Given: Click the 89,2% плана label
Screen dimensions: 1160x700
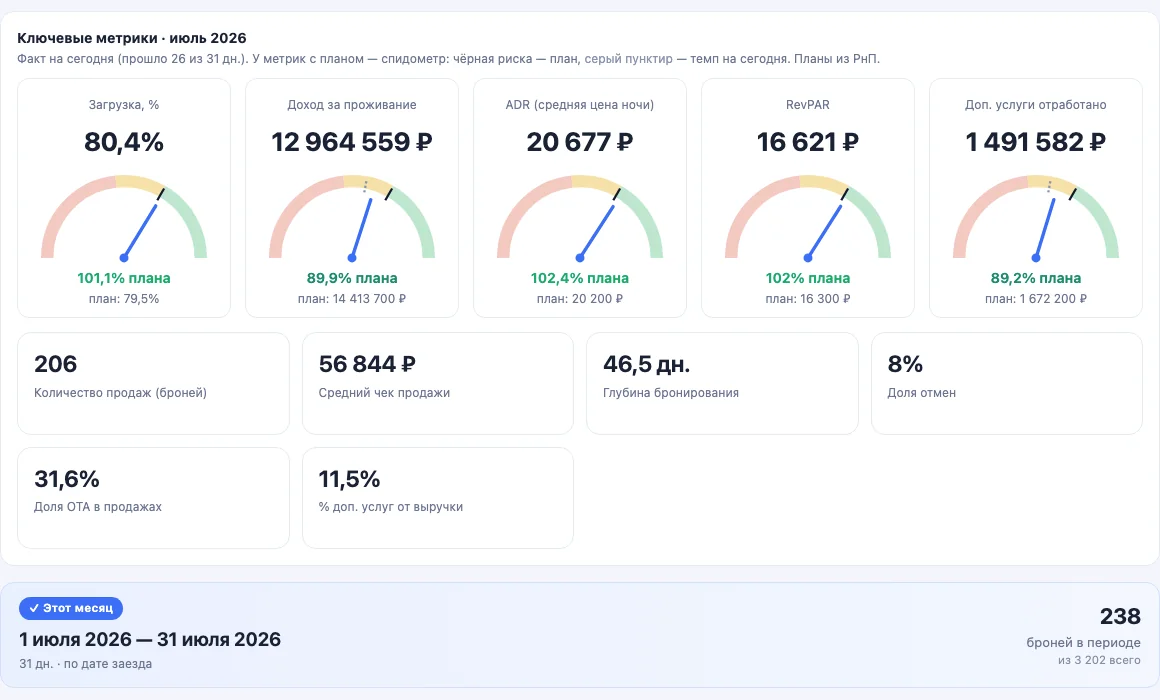Looking at the screenshot, I should tap(1036, 278).
